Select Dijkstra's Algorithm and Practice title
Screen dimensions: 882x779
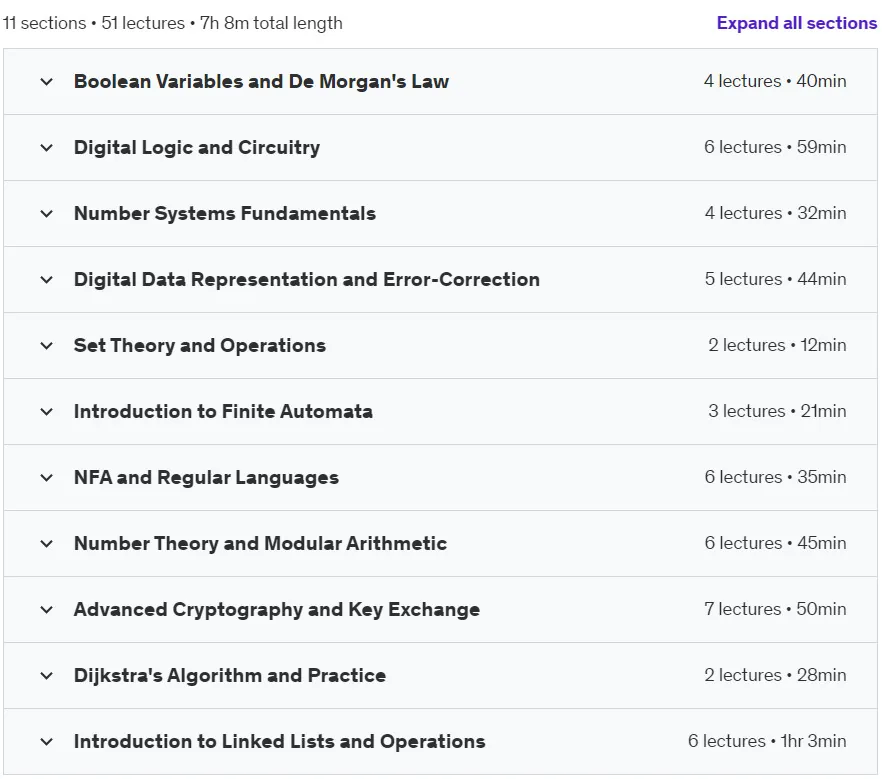pos(230,676)
